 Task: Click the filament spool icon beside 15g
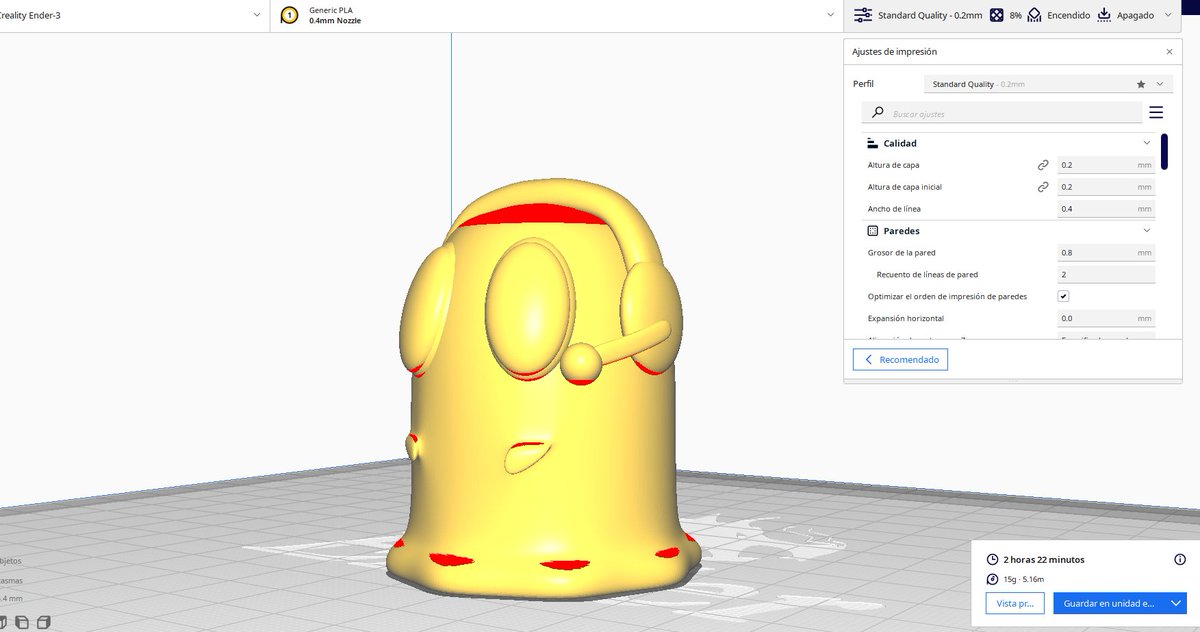click(992, 579)
